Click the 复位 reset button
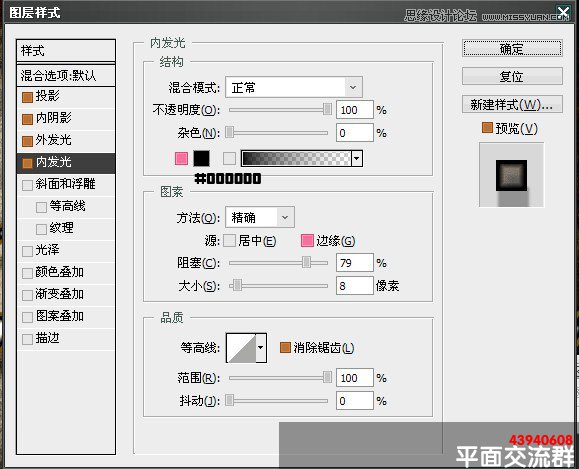The width and height of the screenshot is (579, 469). pyautogui.click(x=512, y=76)
